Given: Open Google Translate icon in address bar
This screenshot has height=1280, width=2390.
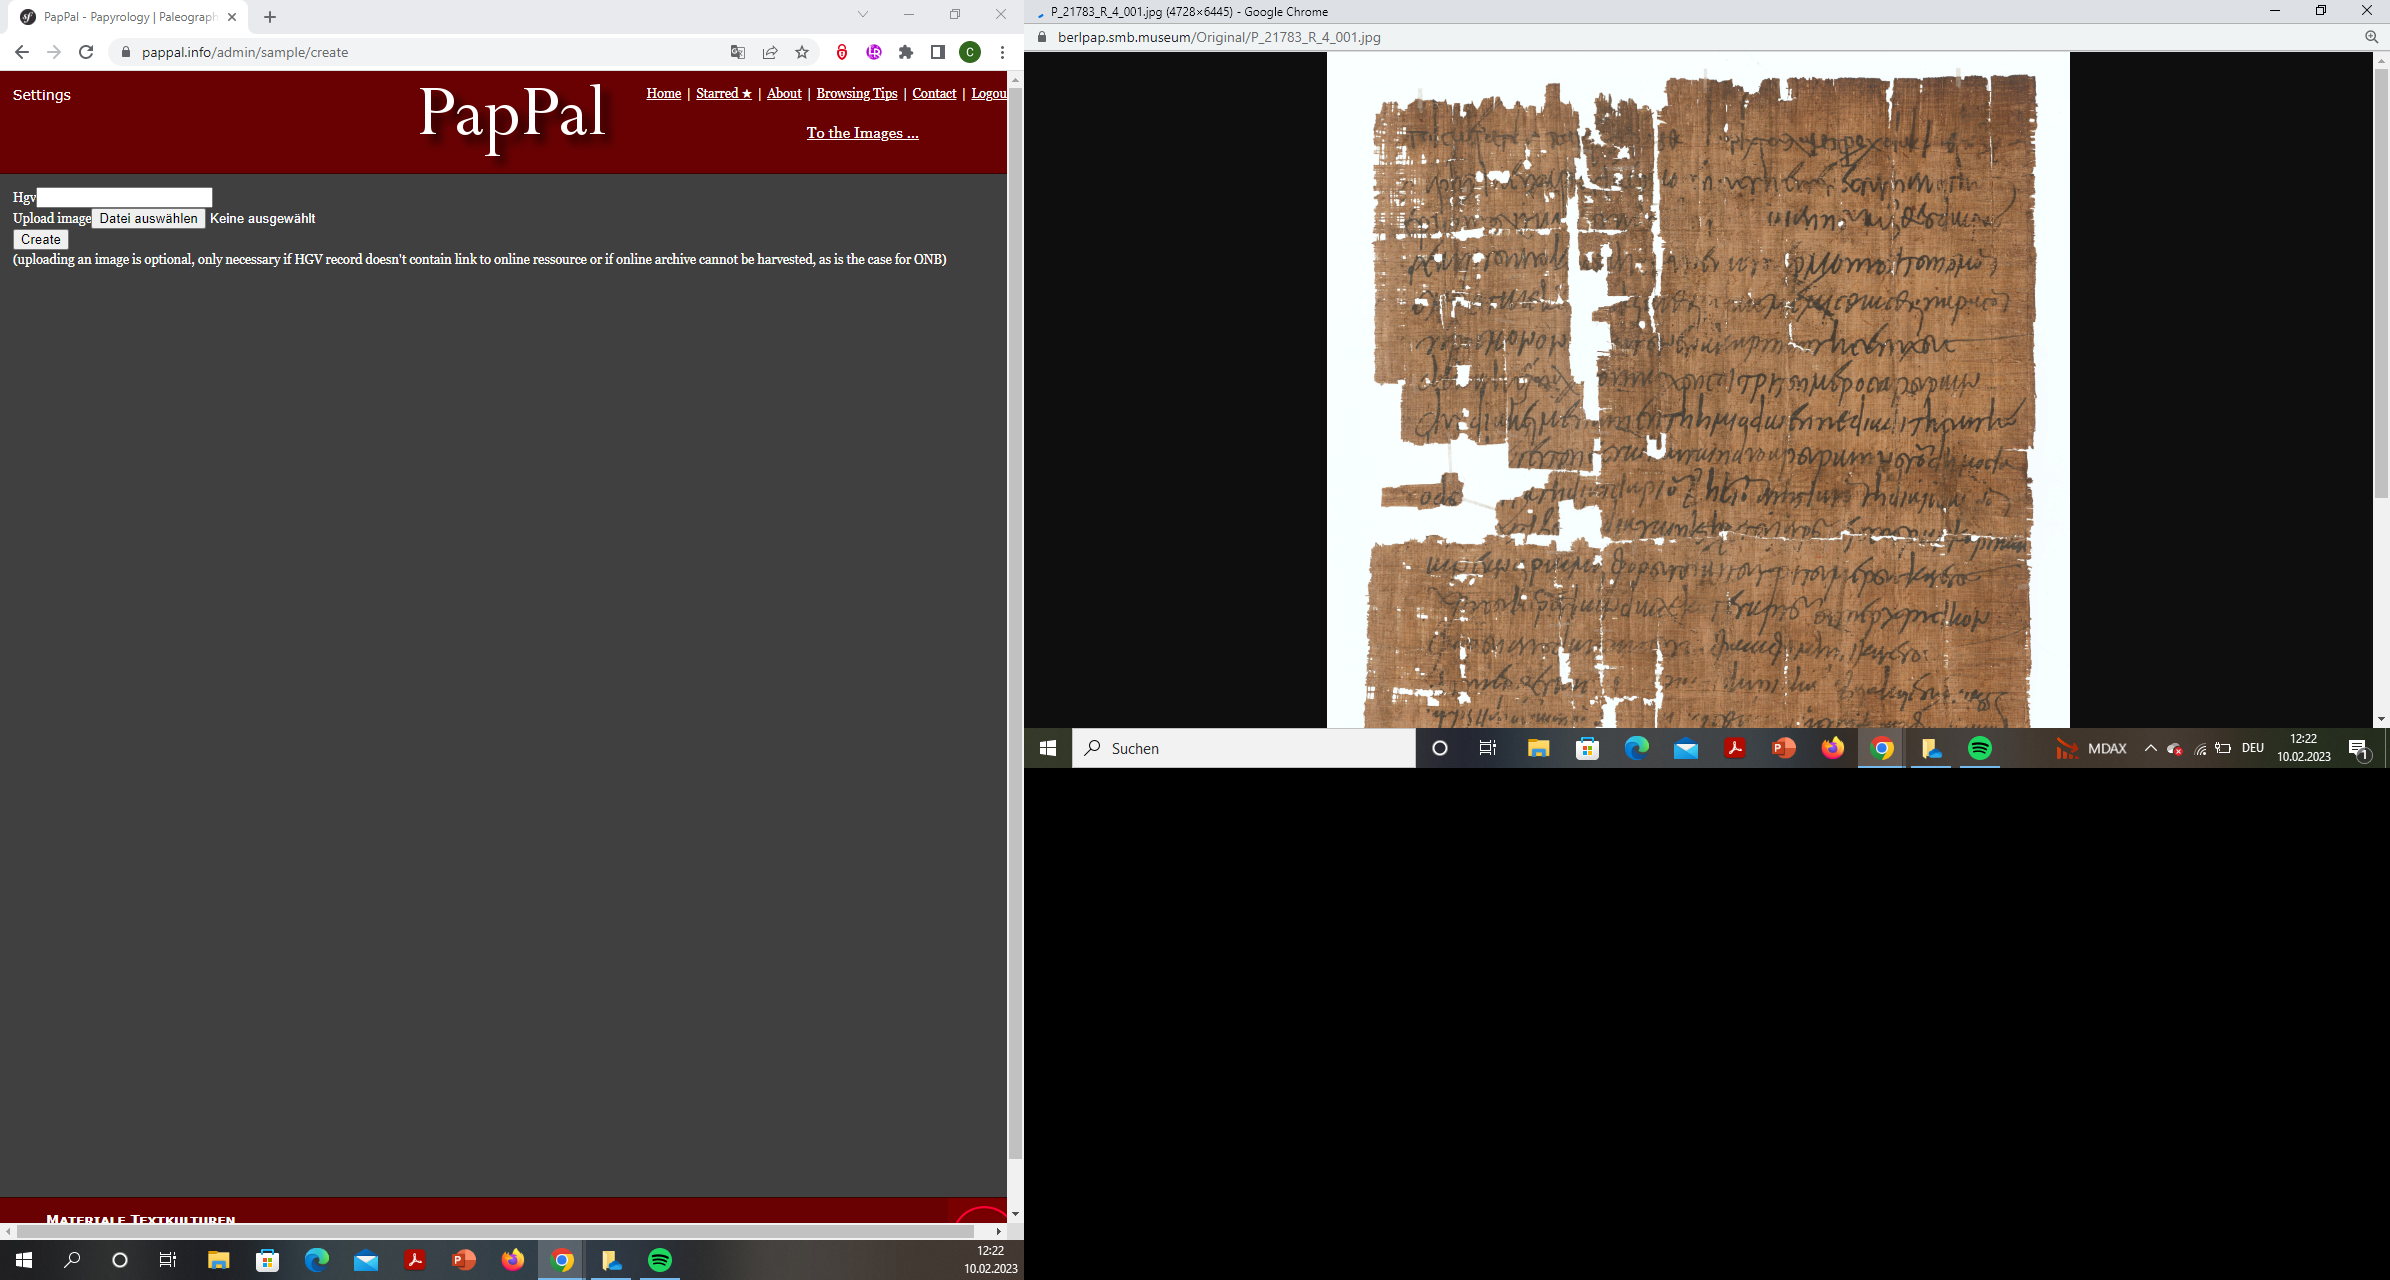Looking at the screenshot, I should (738, 52).
